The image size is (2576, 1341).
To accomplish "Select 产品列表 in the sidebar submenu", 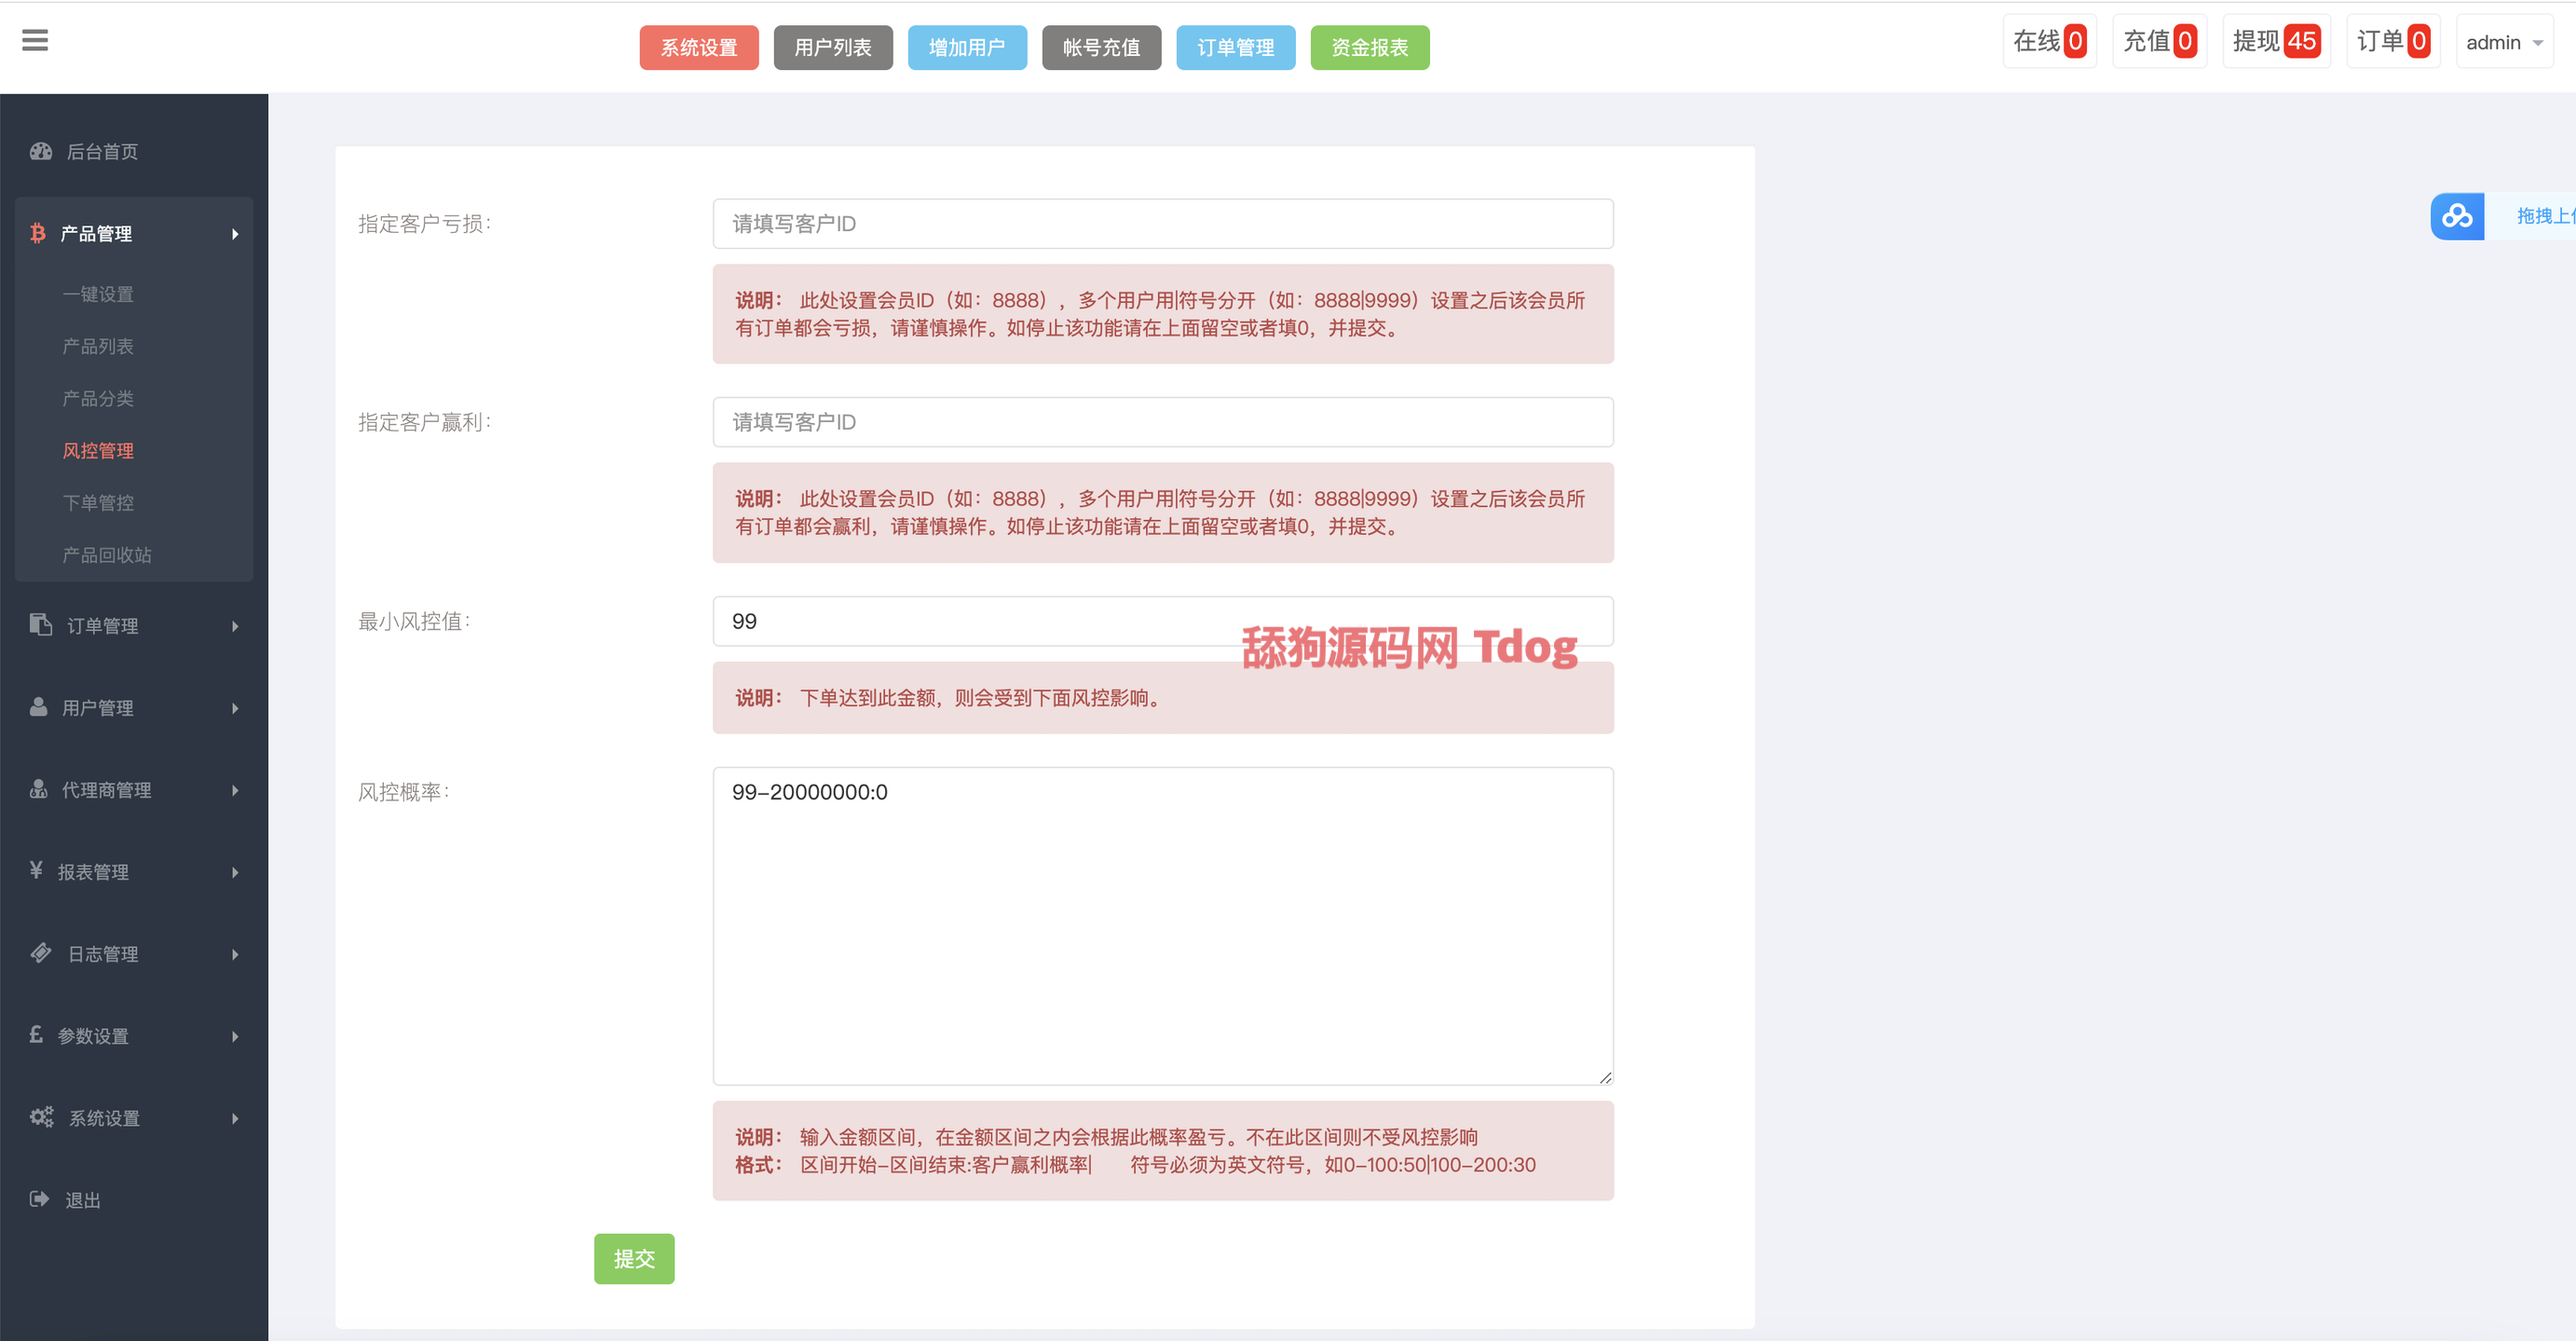I will (x=98, y=346).
